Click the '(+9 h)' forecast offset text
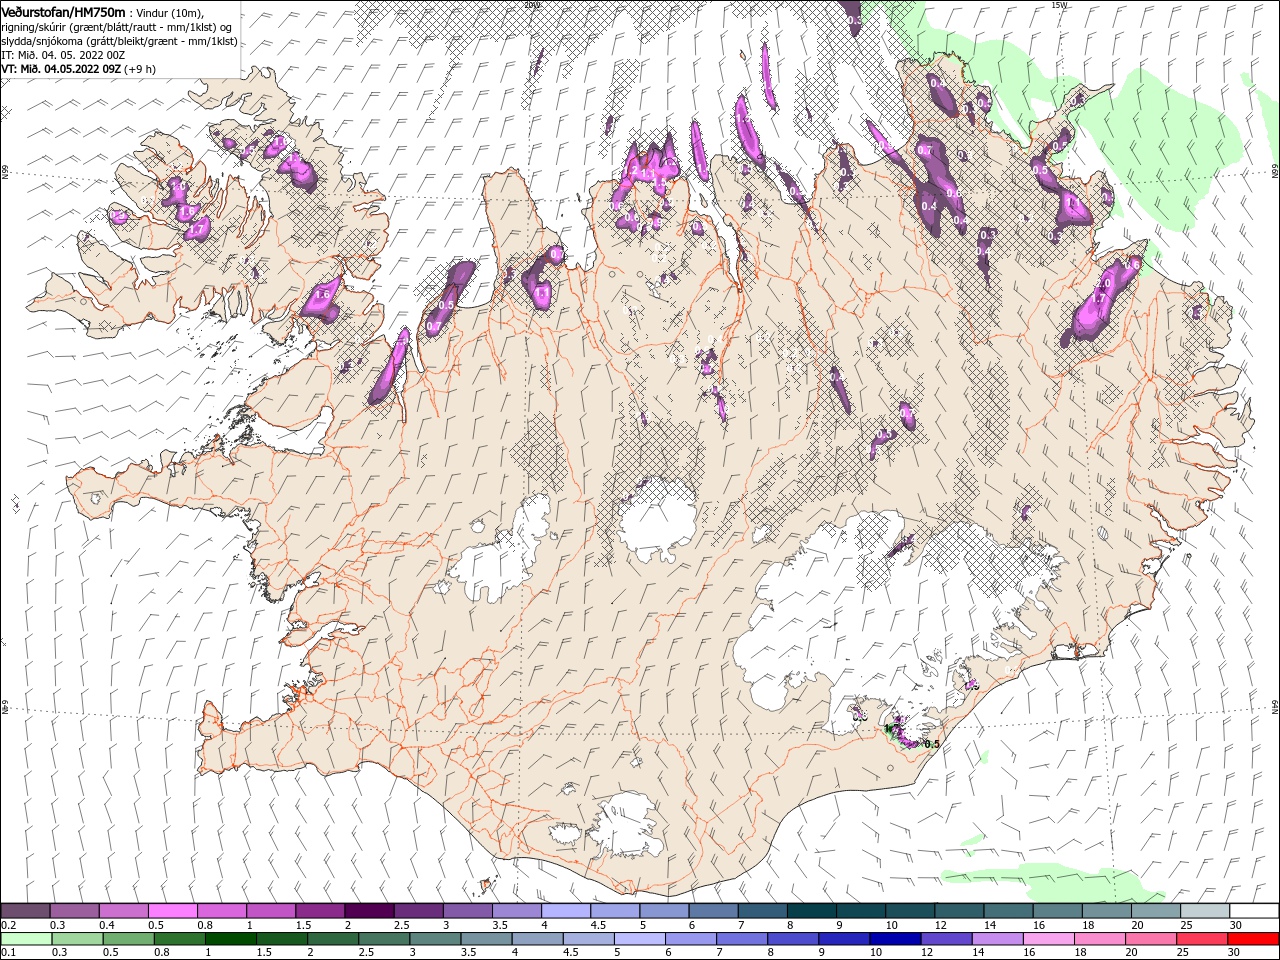The height and width of the screenshot is (960, 1280). pos(139,69)
